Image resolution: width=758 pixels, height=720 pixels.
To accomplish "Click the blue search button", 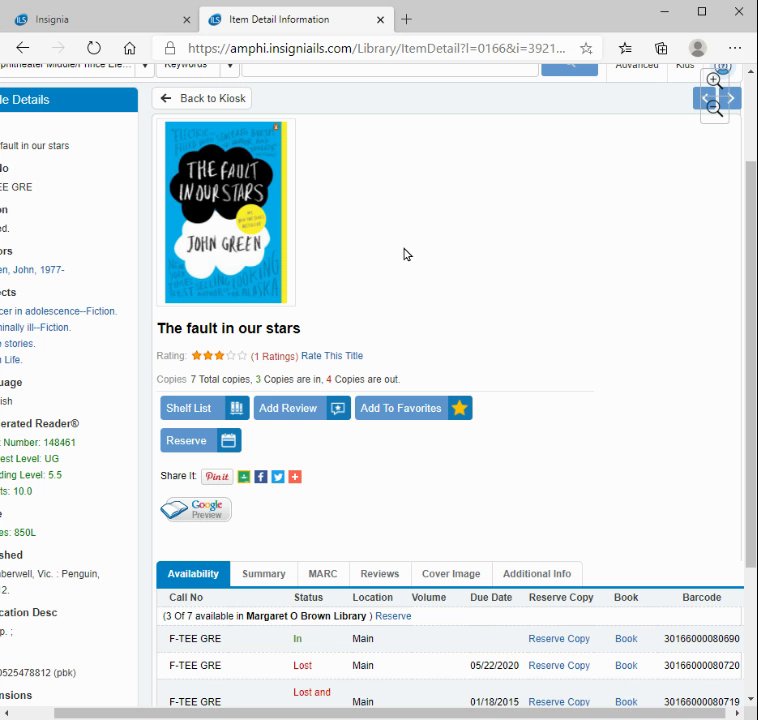I will pyautogui.click(x=569, y=68).
